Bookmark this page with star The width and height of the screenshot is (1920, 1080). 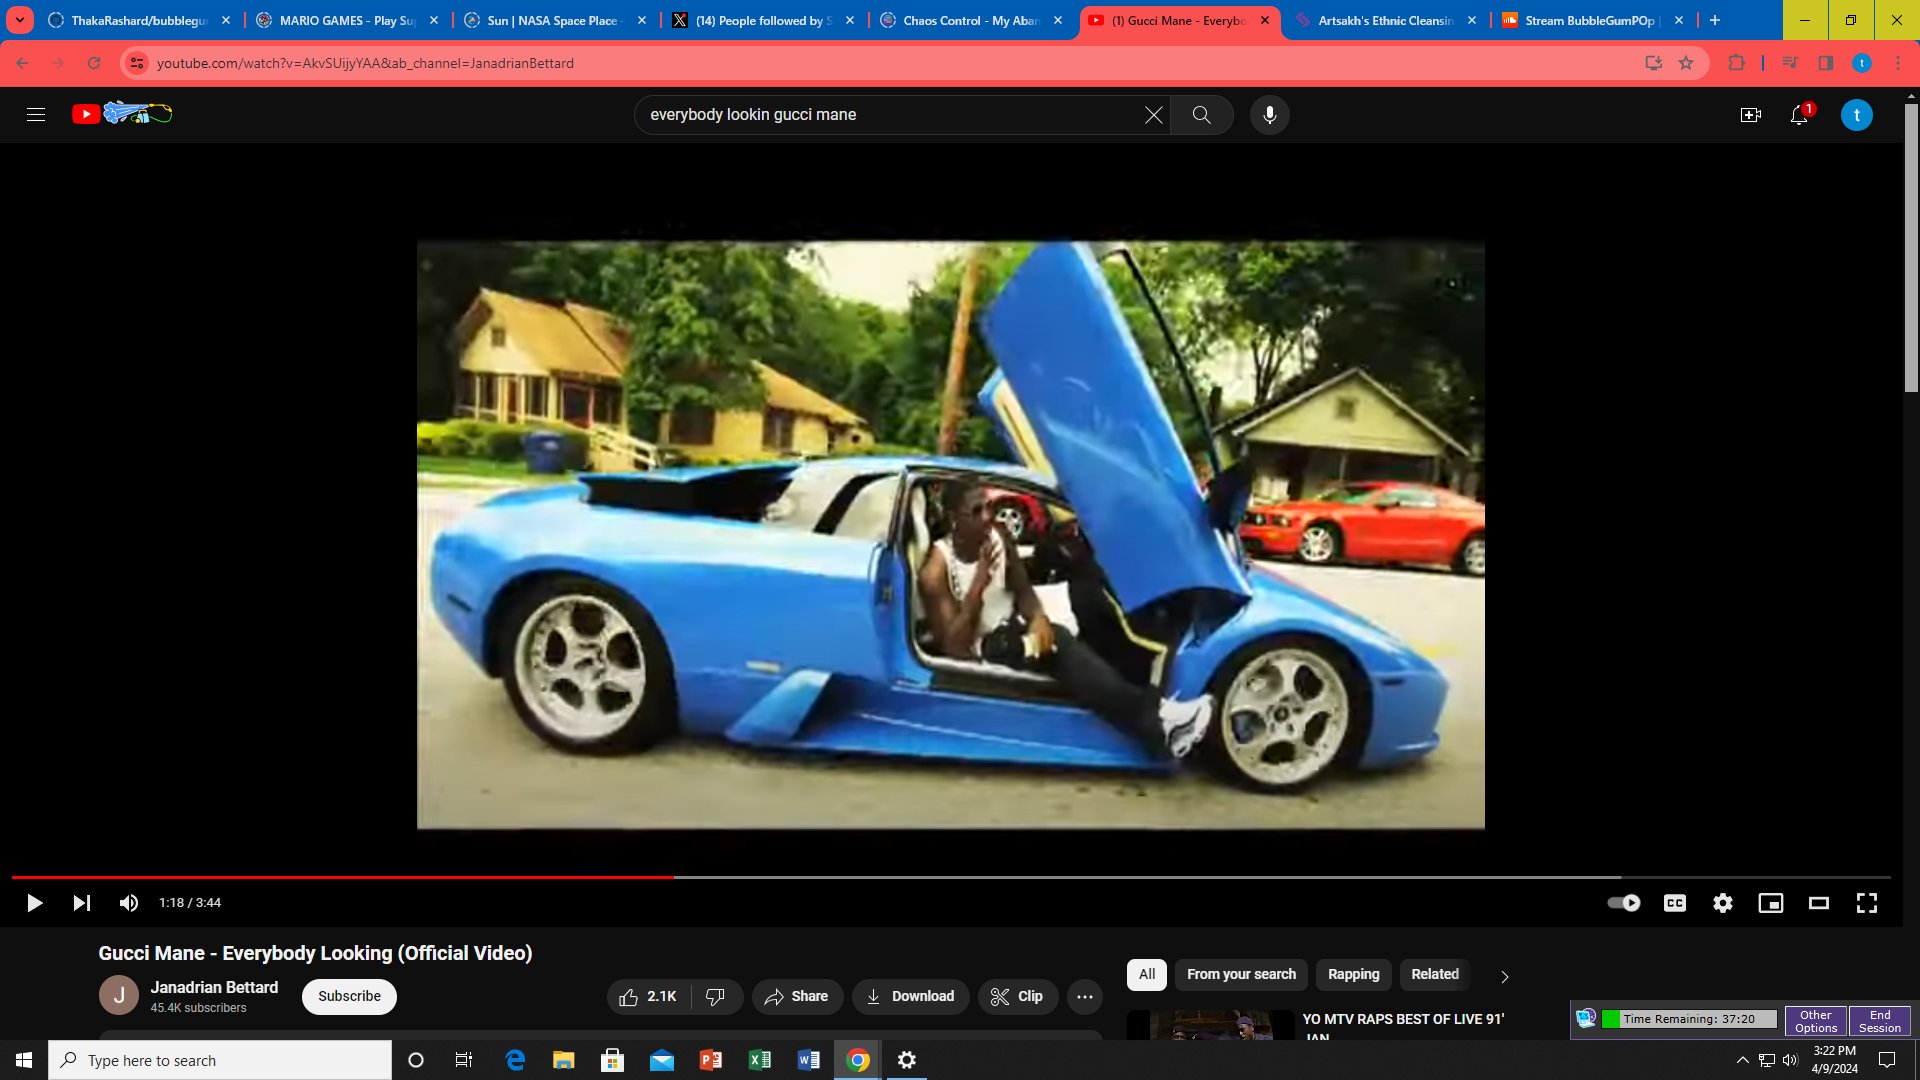click(x=1686, y=63)
